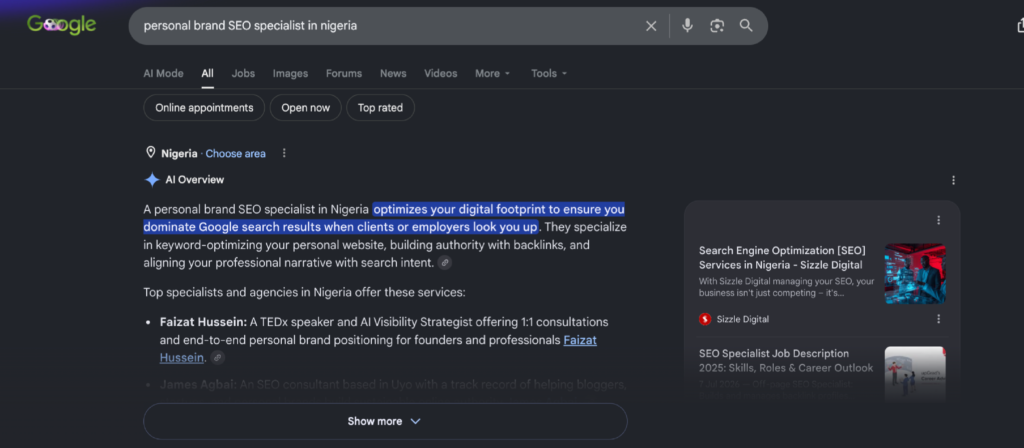1024x448 pixels.
Task: Start voice search with microphone icon
Action: click(687, 25)
